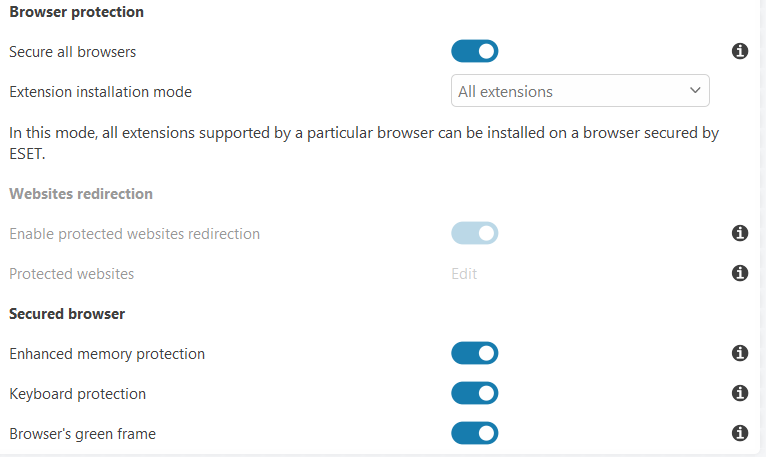Image resolution: width=766 pixels, height=457 pixels.
Task: Click the Secured browser section heading
Action: tap(67, 314)
